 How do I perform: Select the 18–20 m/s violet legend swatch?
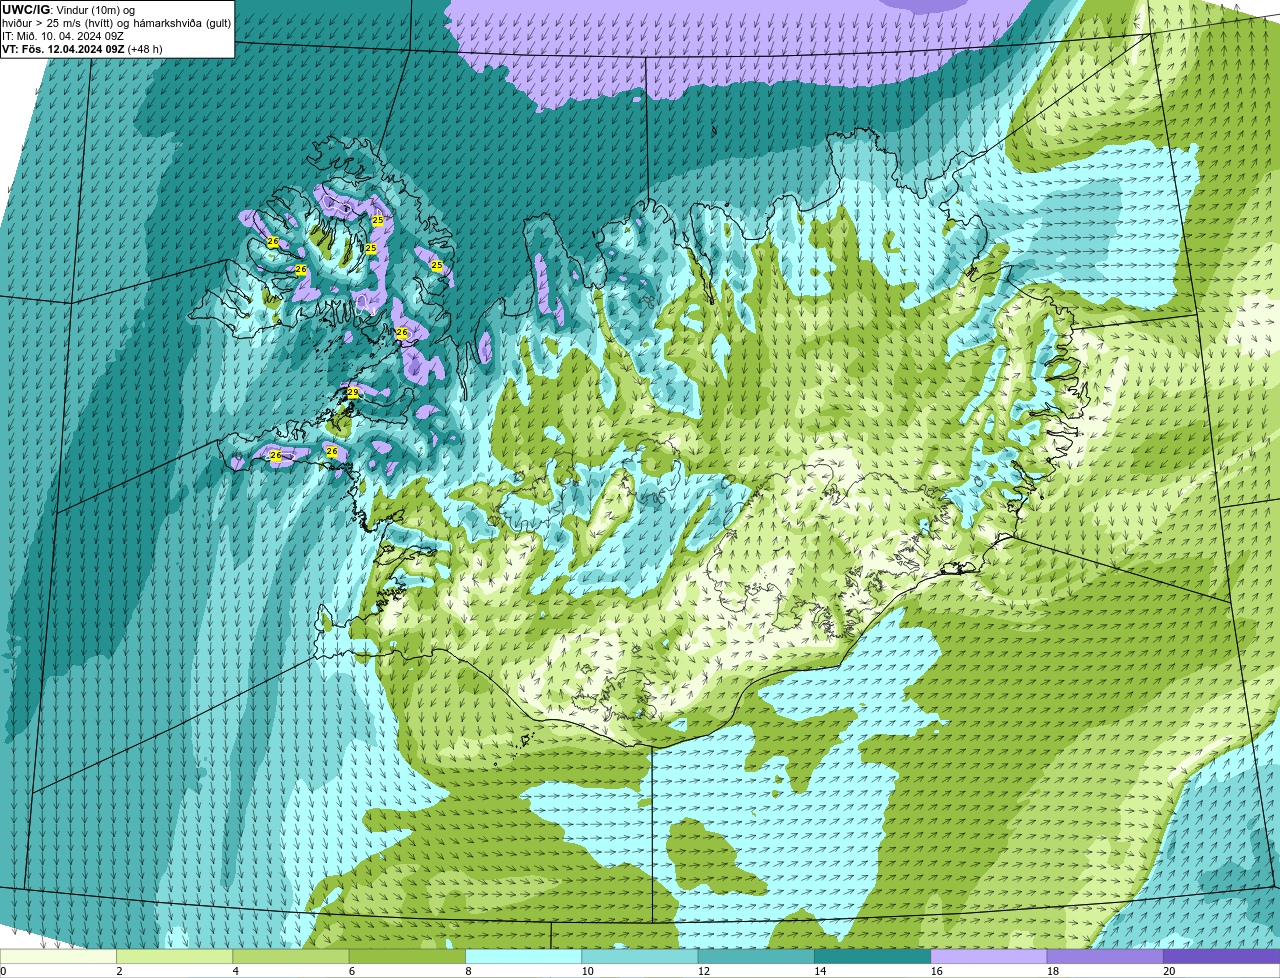(x=1105, y=956)
